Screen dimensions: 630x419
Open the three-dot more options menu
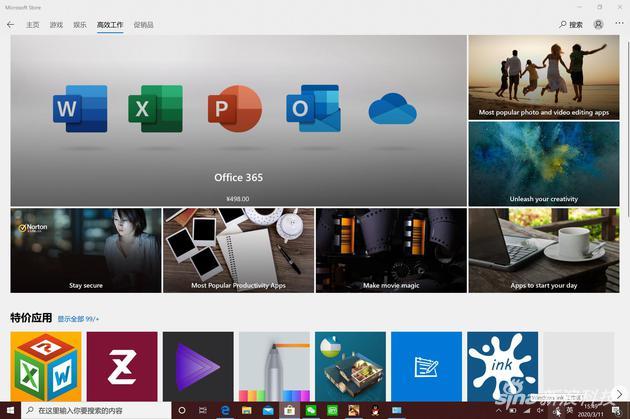(x=619, y=23)
